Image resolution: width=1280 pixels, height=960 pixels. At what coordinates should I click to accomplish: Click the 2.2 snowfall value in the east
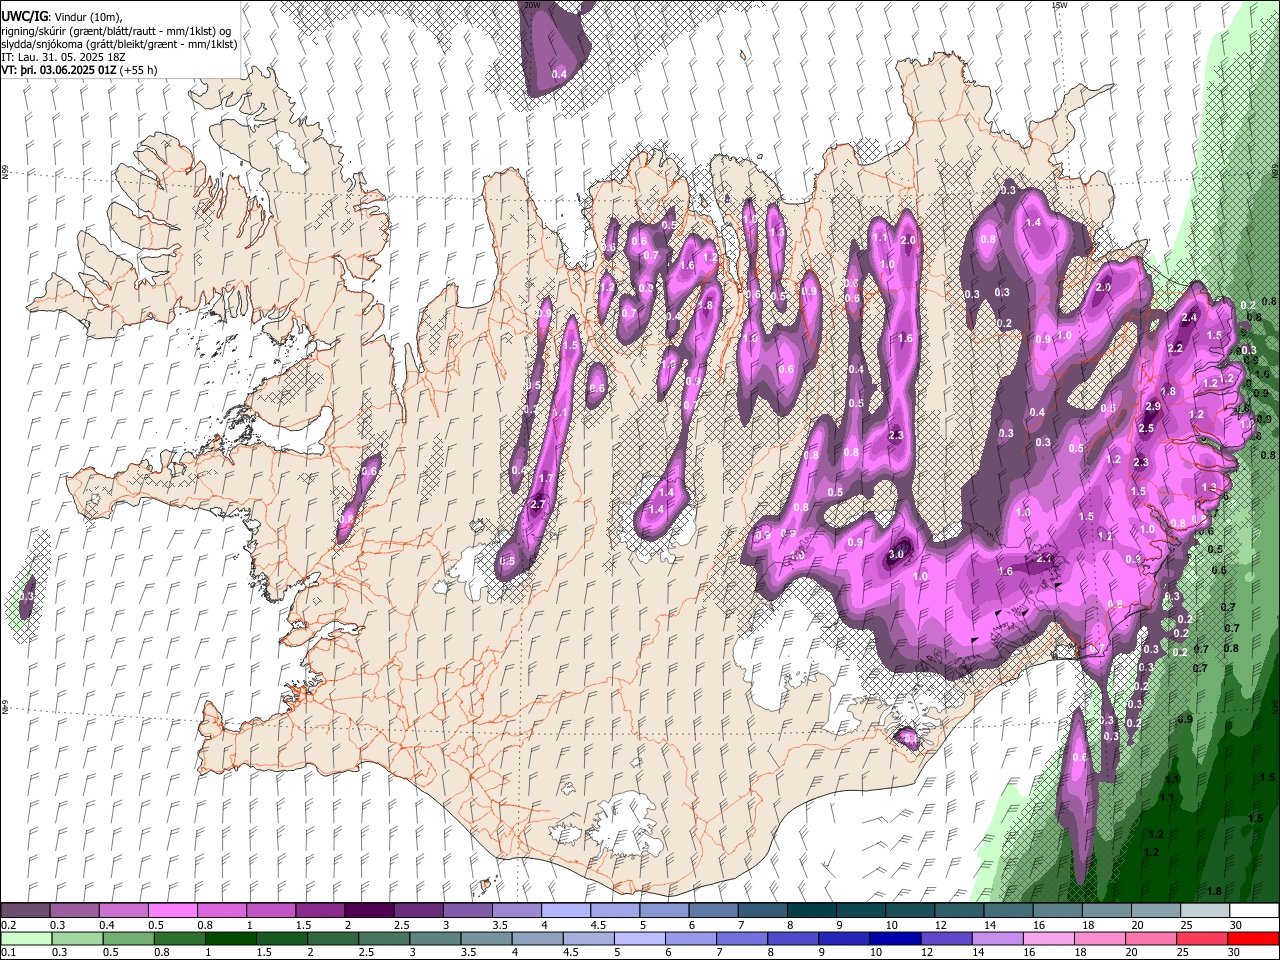pos(1175,348)
